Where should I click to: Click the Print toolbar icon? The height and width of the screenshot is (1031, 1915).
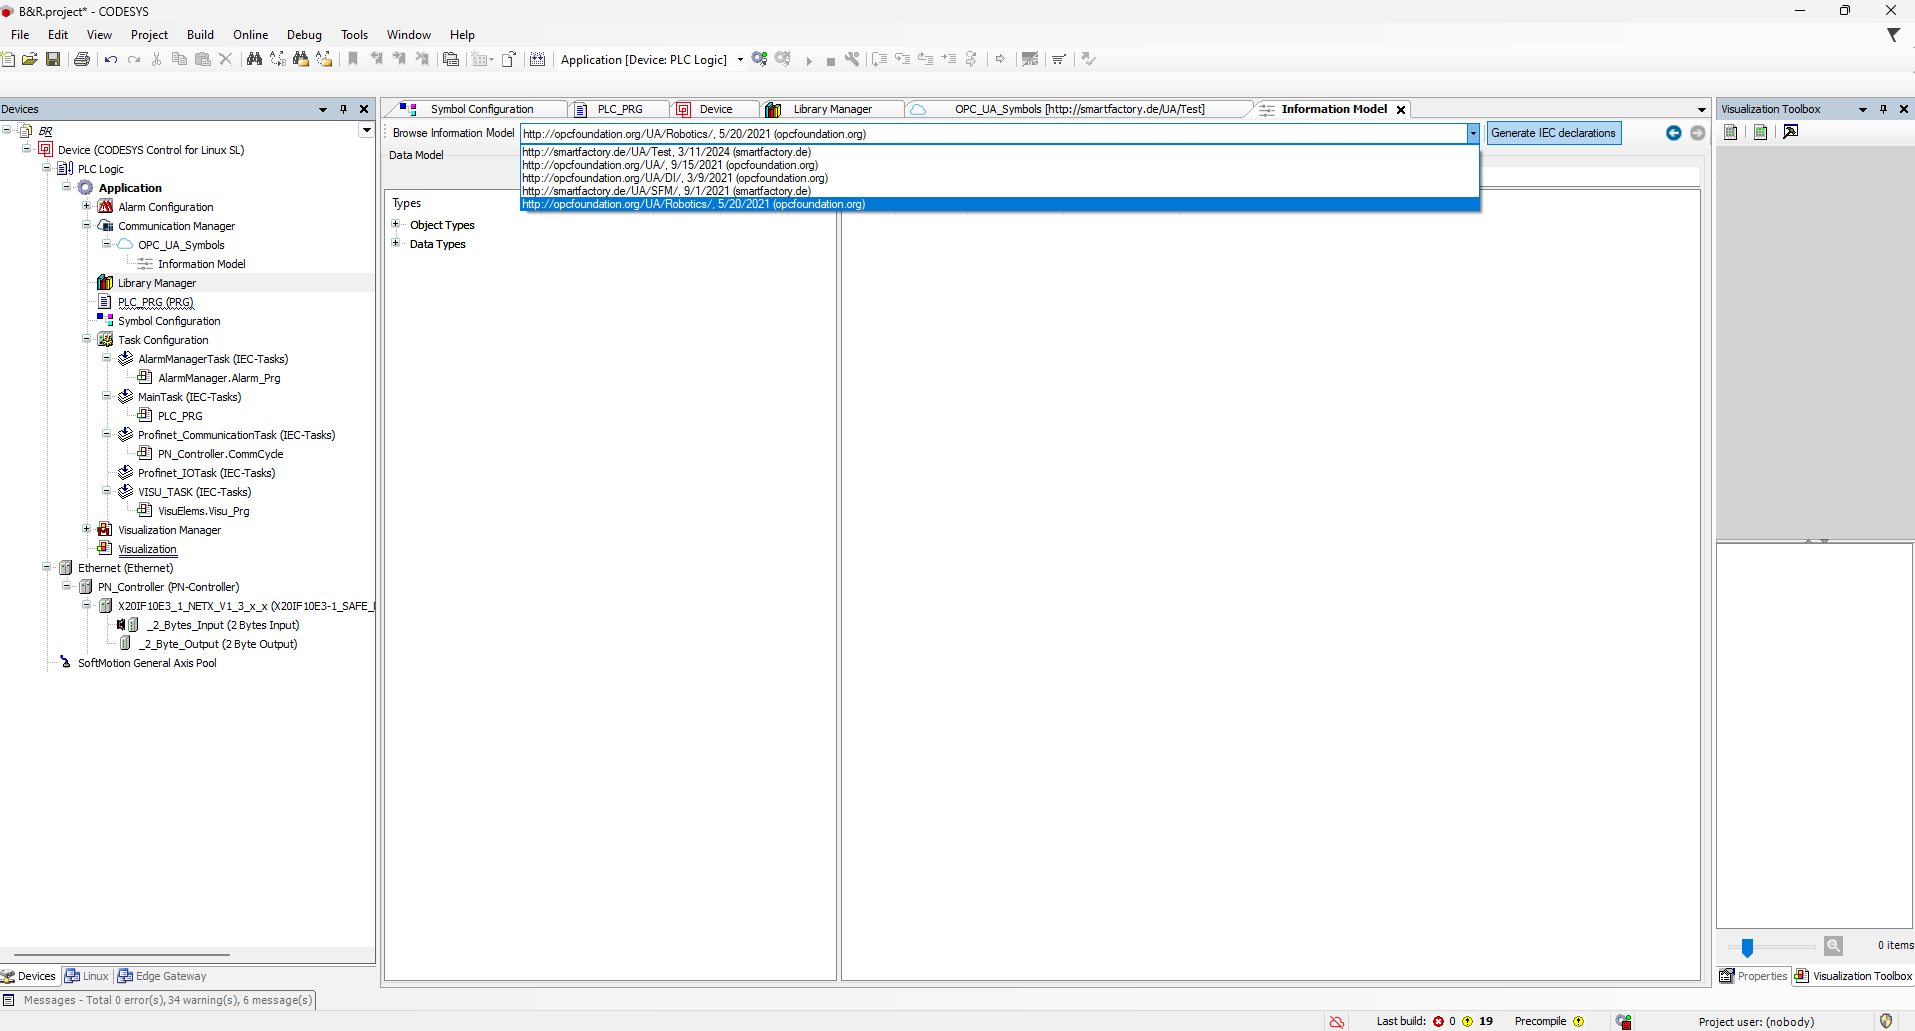click(82, 60)
